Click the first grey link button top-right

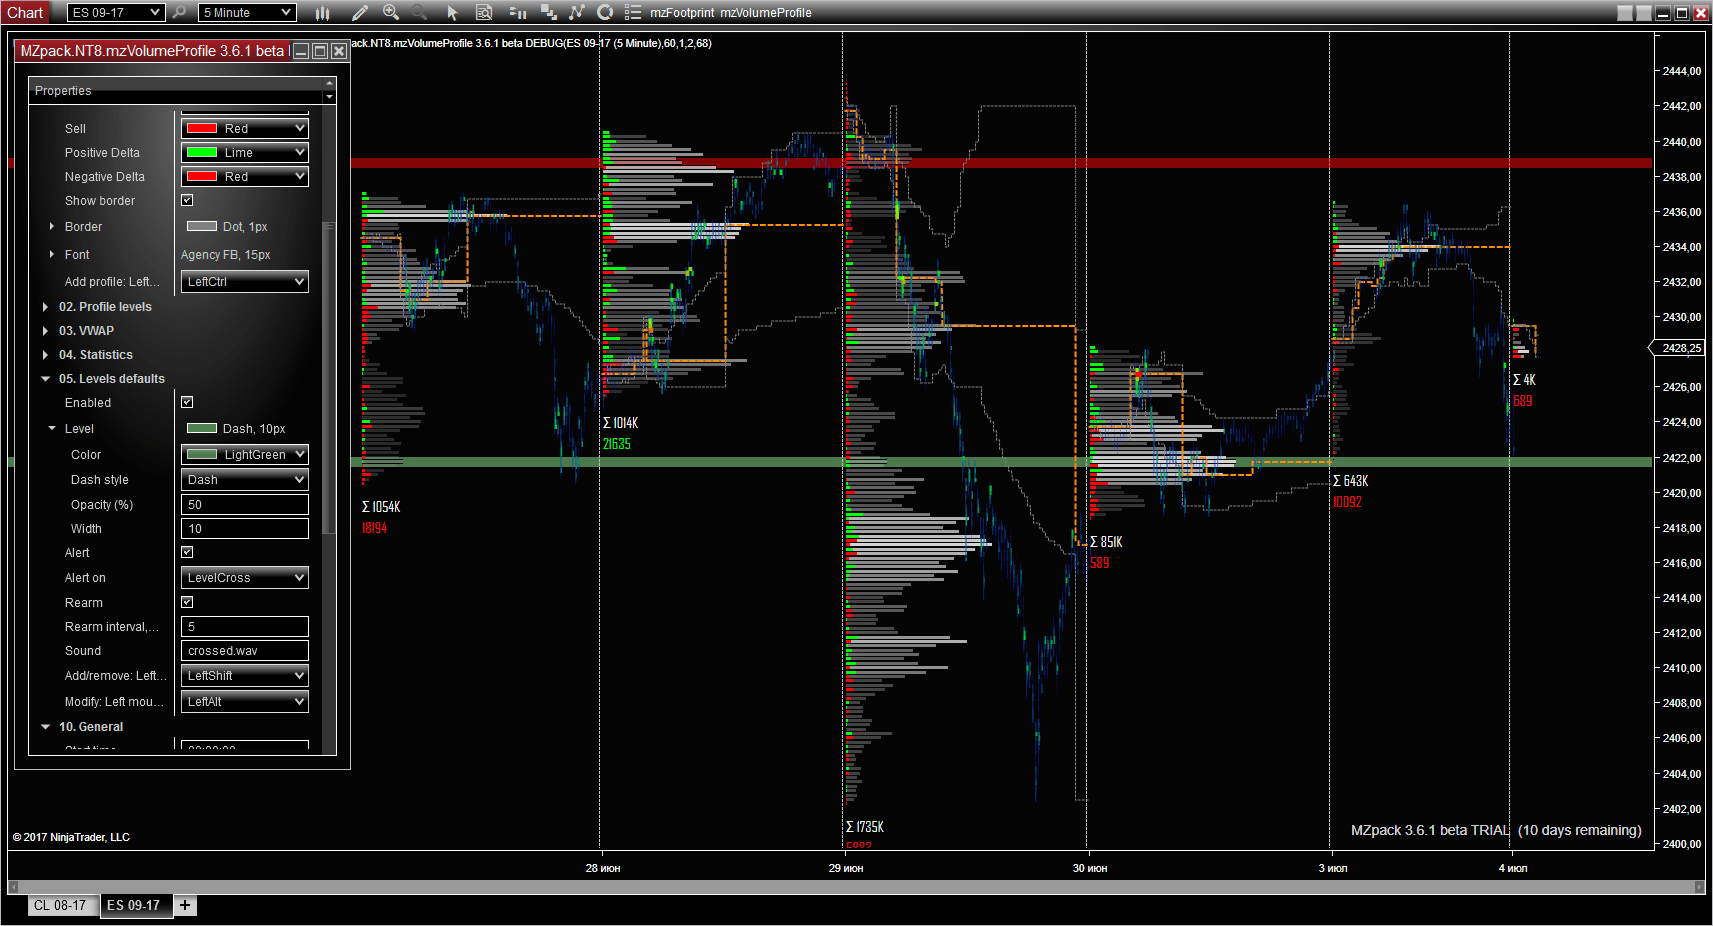(1625, 13)
